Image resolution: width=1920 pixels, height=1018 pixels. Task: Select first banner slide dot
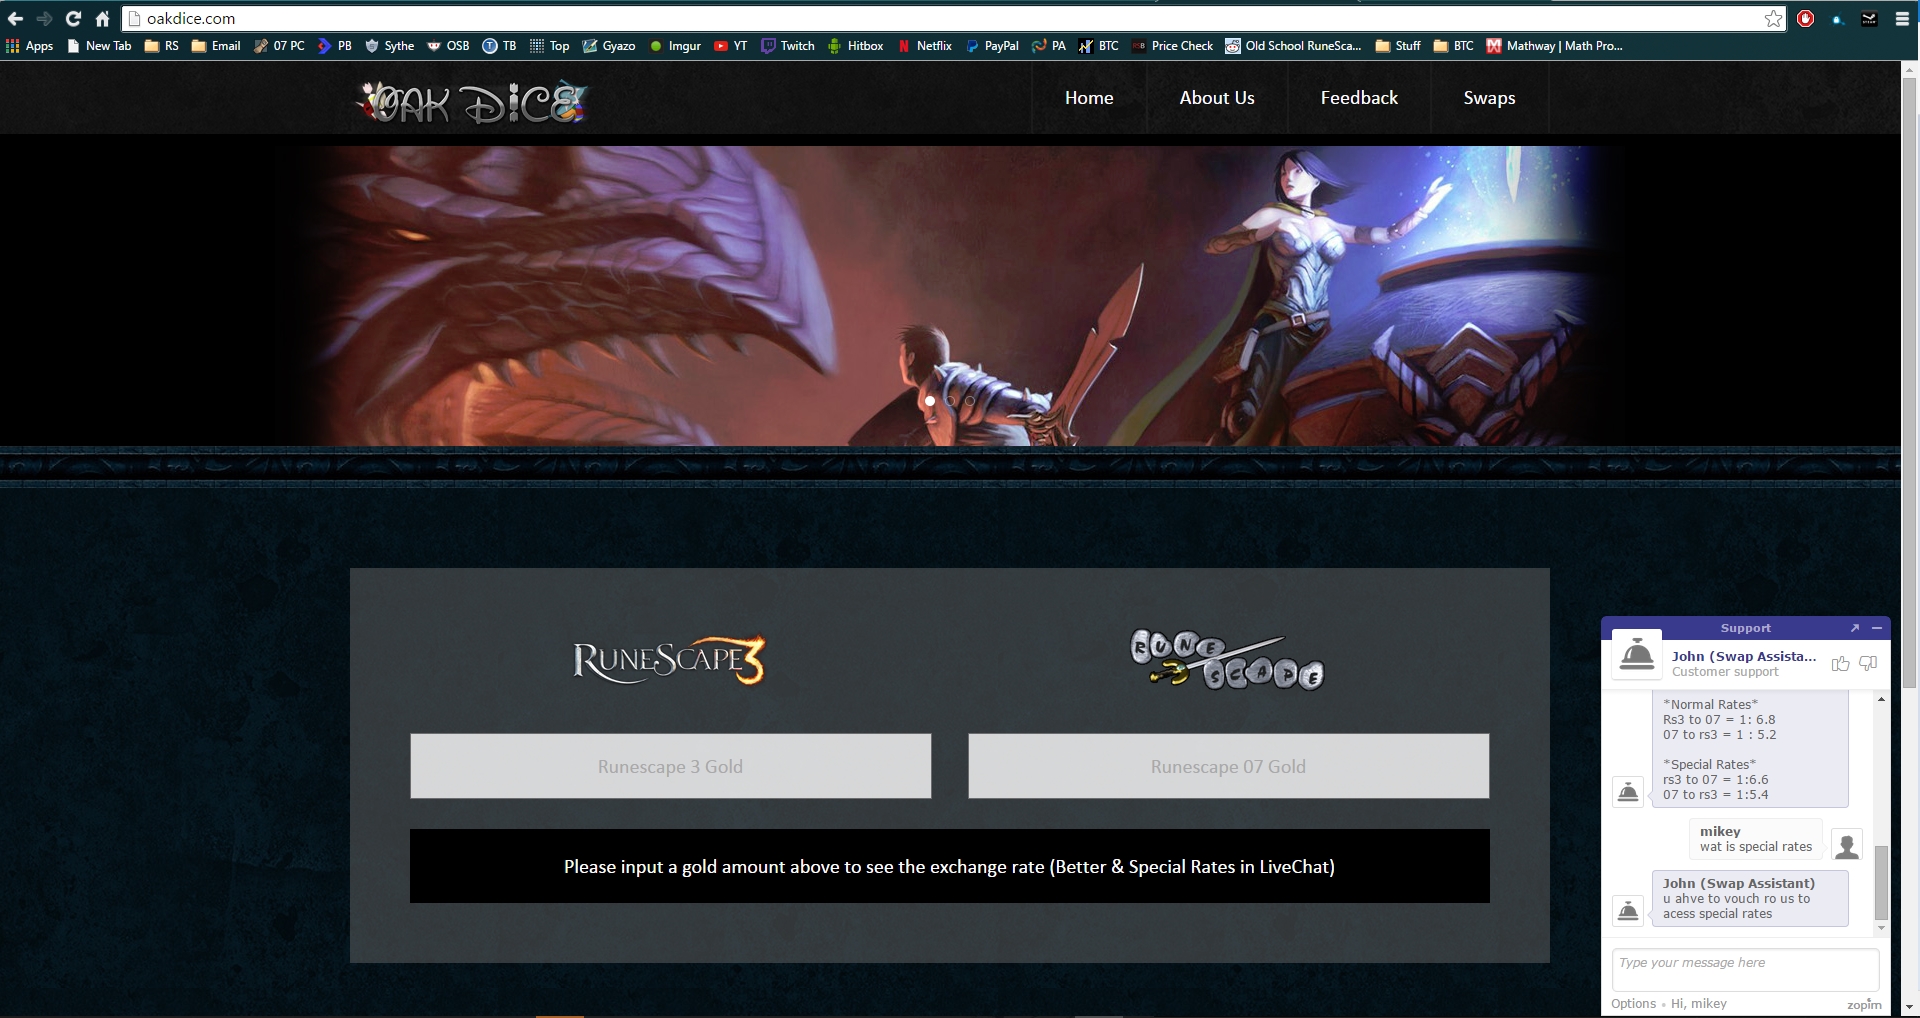tap(930, 401)
